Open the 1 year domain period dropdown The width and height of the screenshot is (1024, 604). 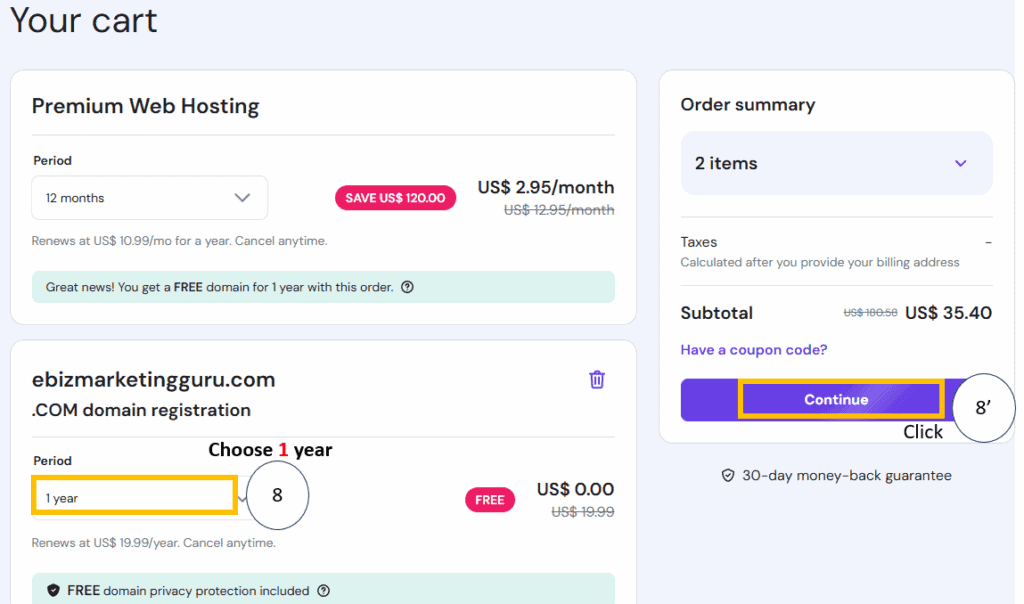[134, 497]
